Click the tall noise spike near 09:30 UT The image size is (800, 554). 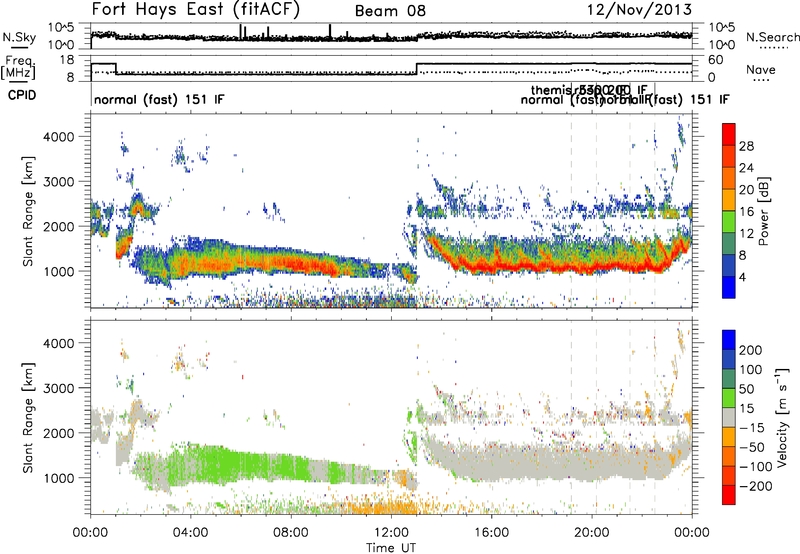coord(330,32)
